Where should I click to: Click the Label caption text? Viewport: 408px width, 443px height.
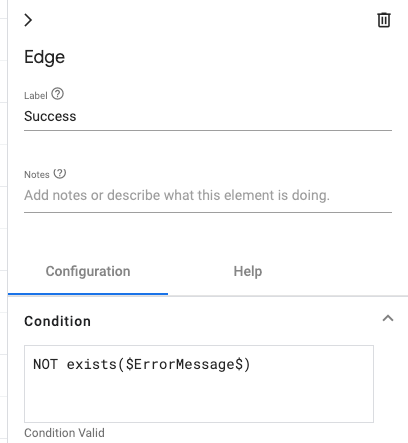click(36, 96)
